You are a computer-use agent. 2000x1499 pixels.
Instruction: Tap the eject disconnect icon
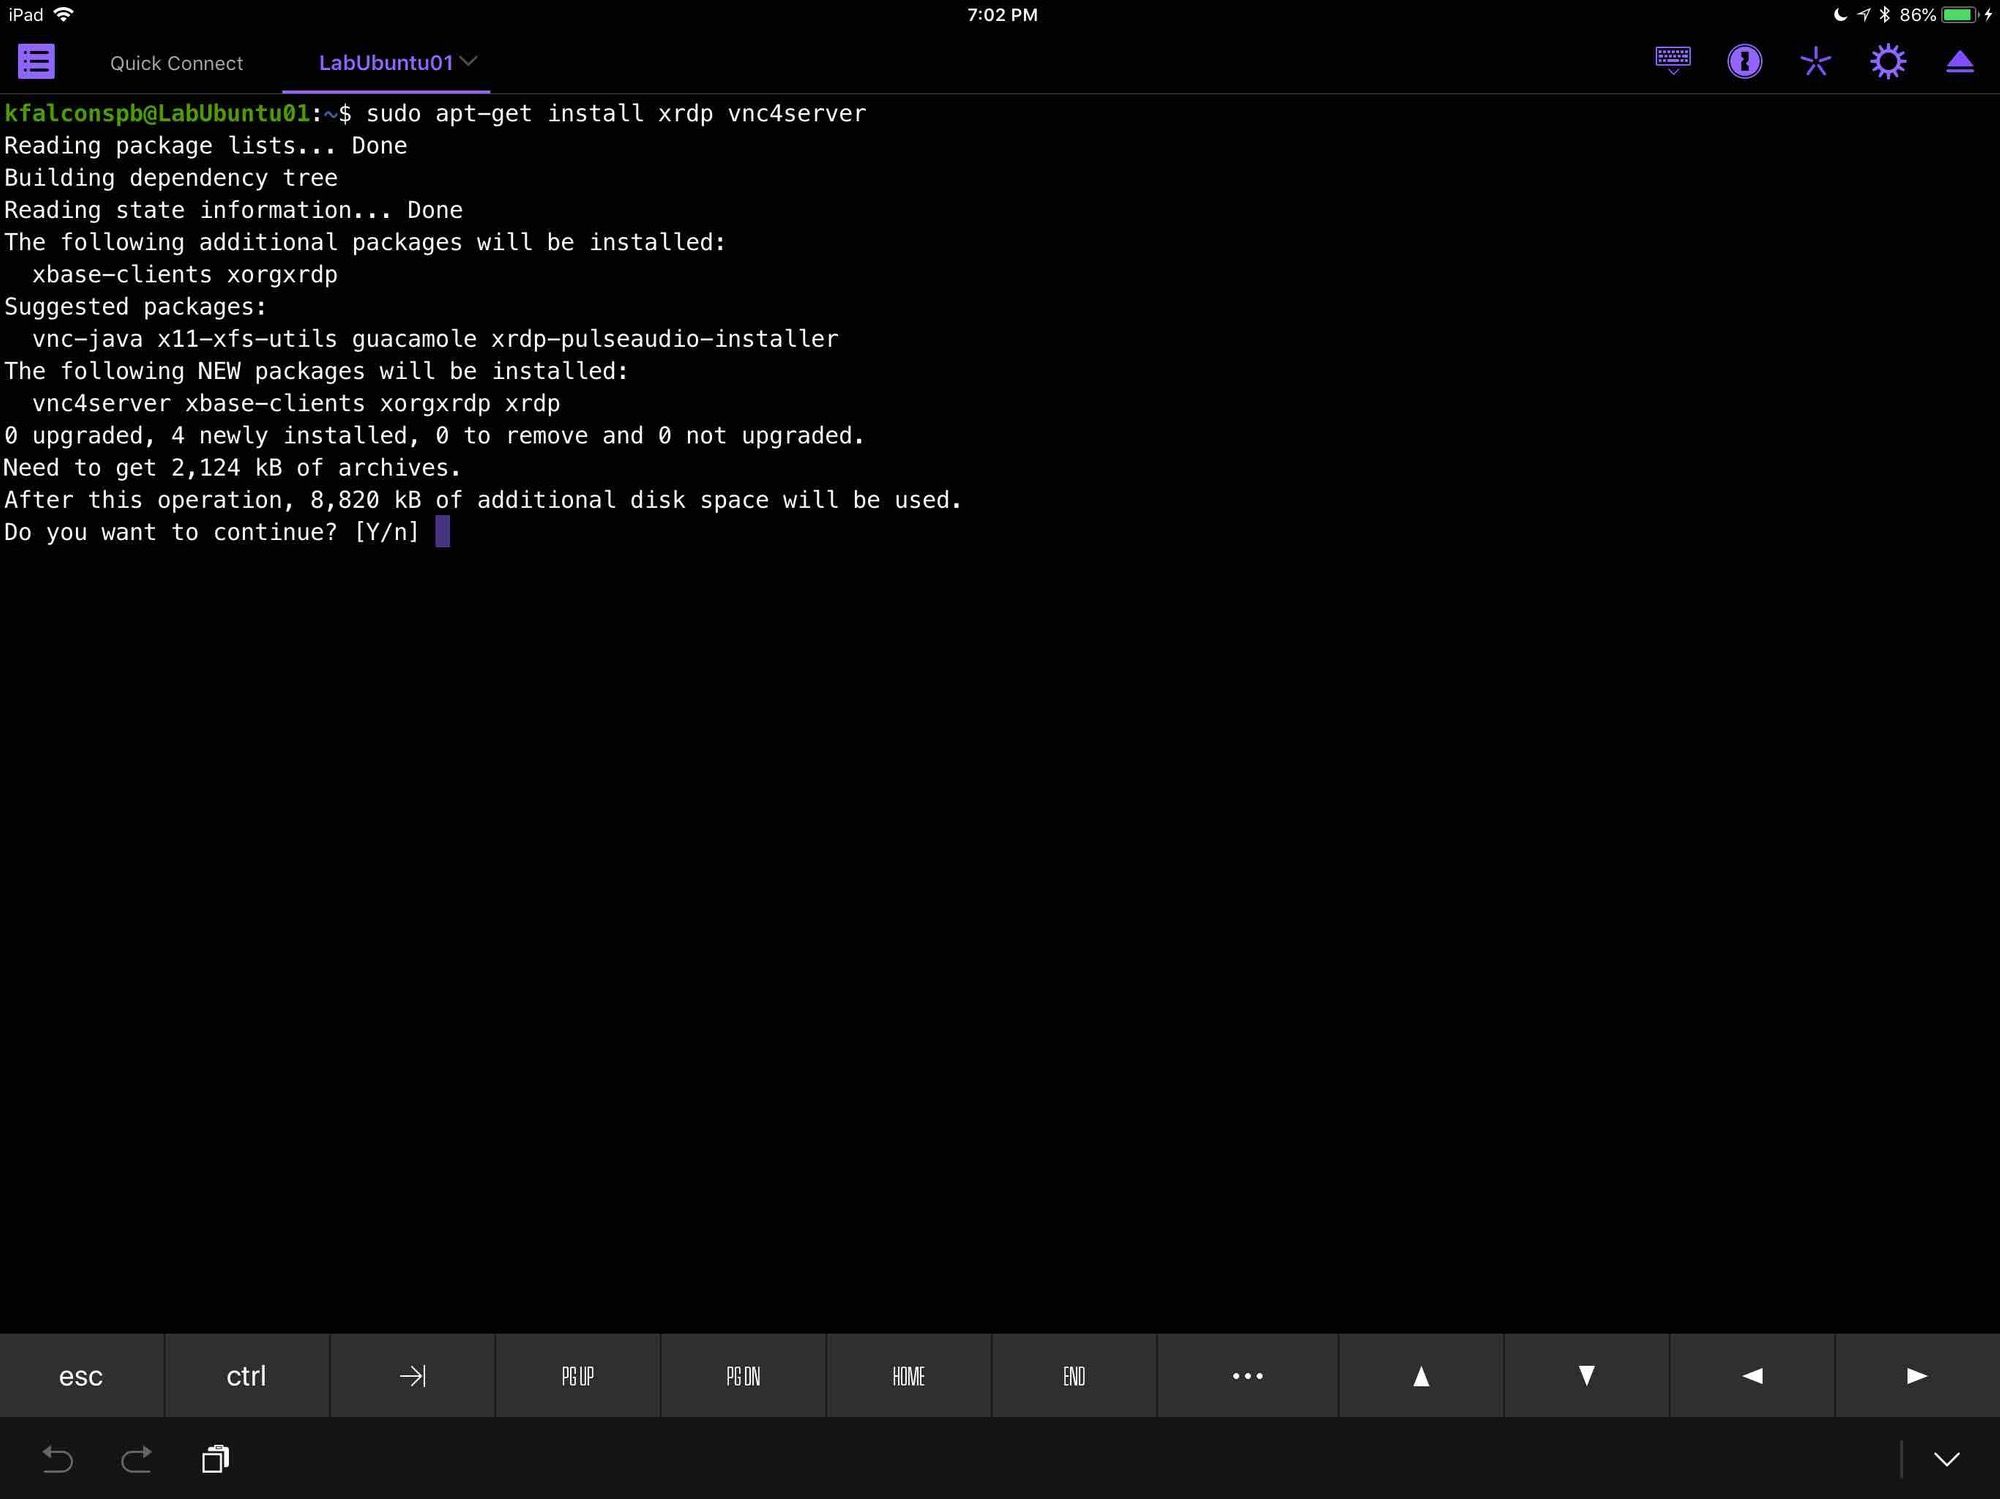pos(1960,62)
